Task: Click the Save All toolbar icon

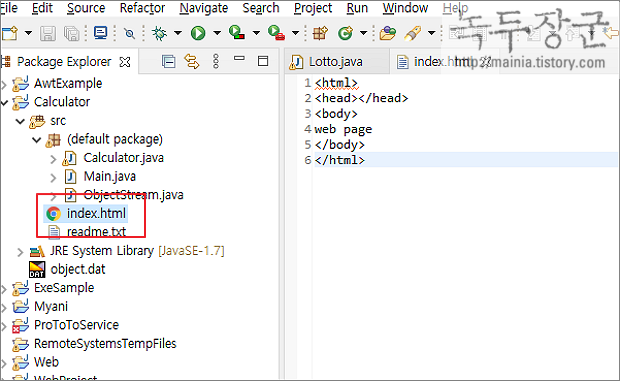Action: (72, 33)
